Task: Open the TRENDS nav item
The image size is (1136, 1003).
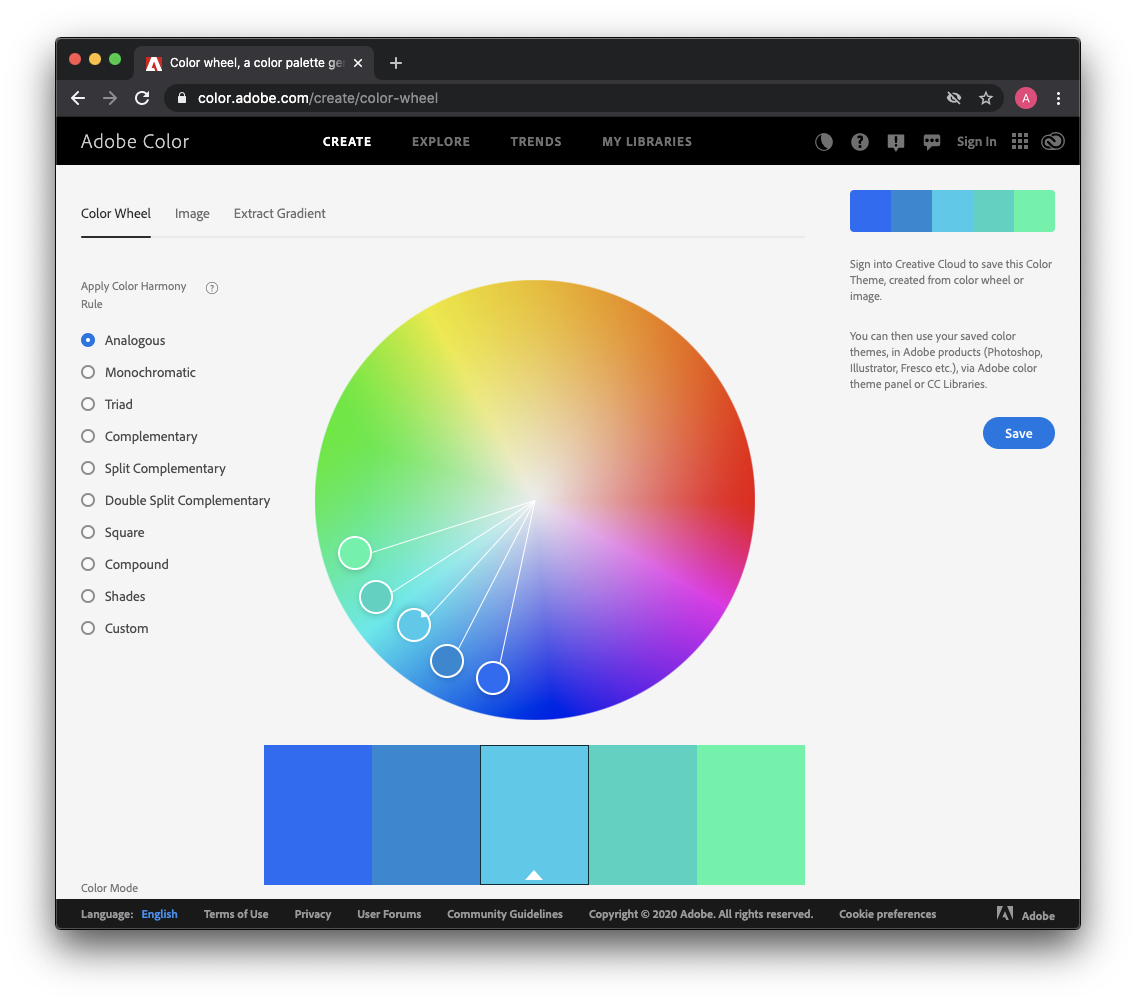Action: click(536, 142)
